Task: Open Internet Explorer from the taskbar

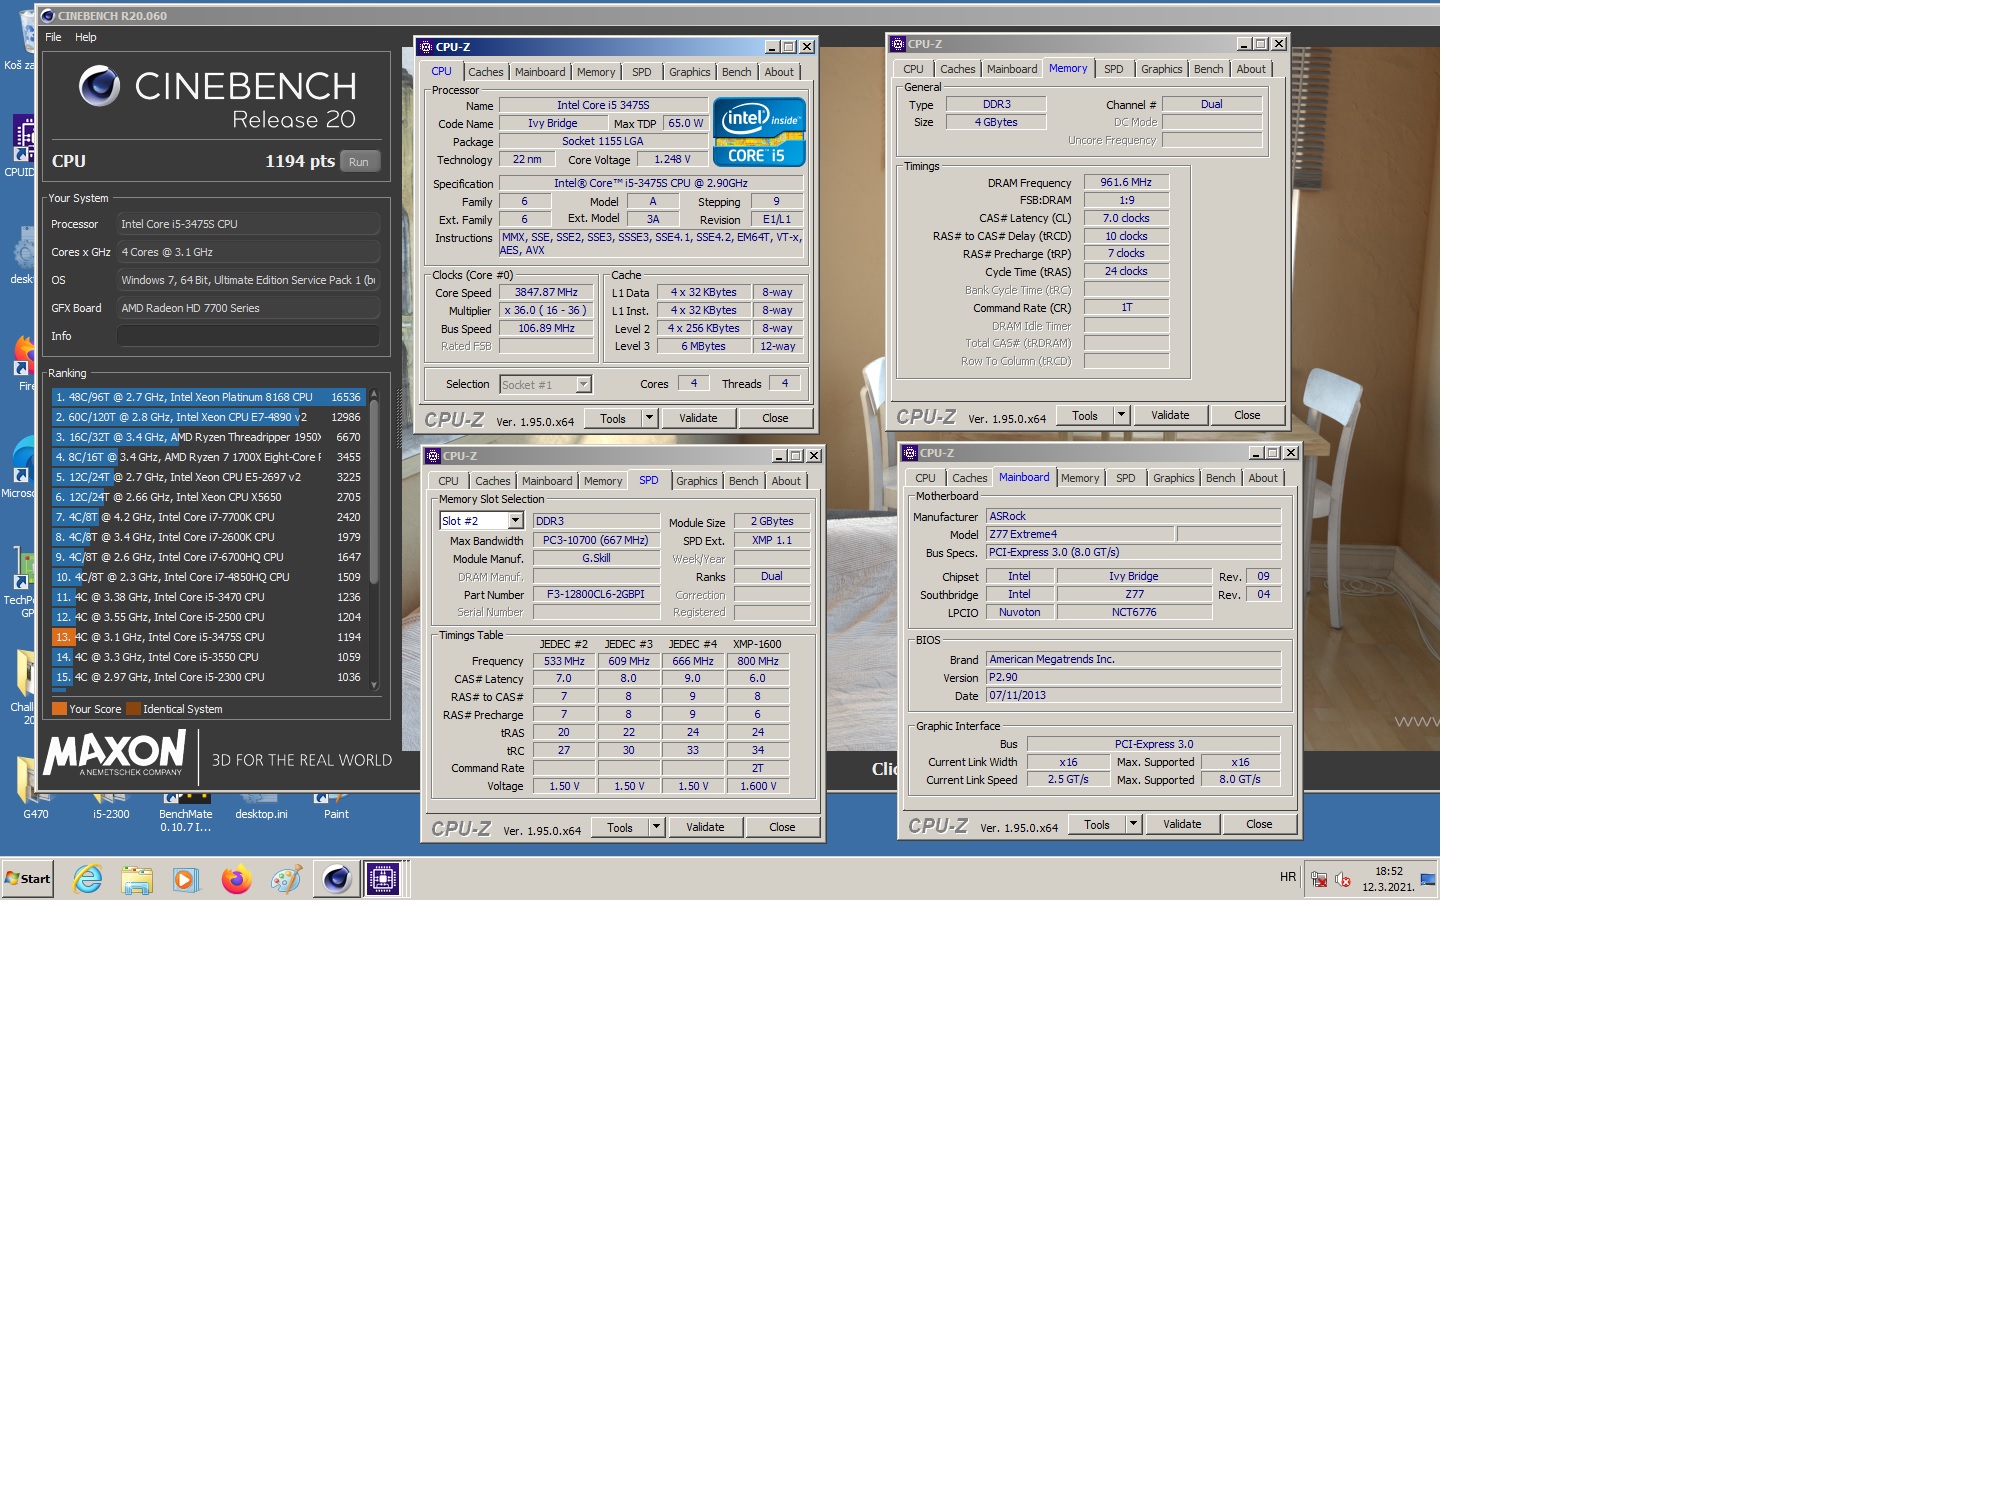Action: point(88,879)
